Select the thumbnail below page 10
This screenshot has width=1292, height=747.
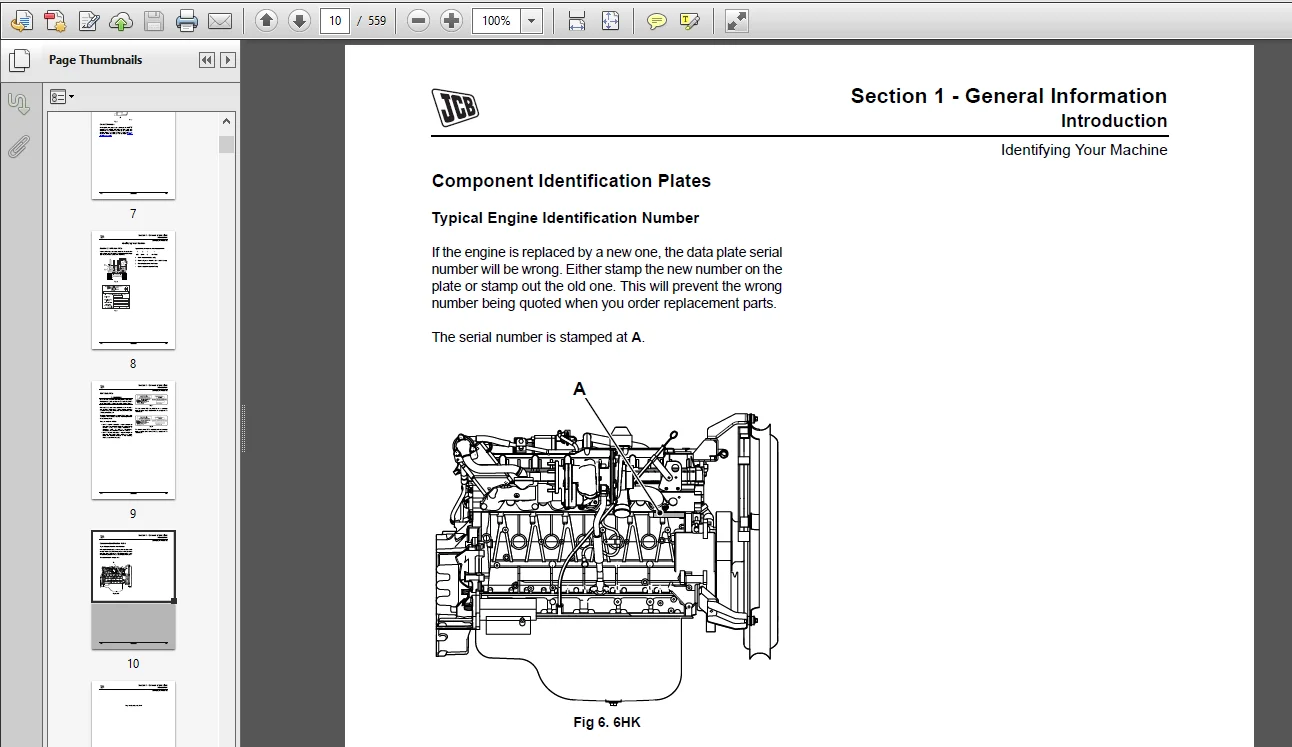[133, 714]
